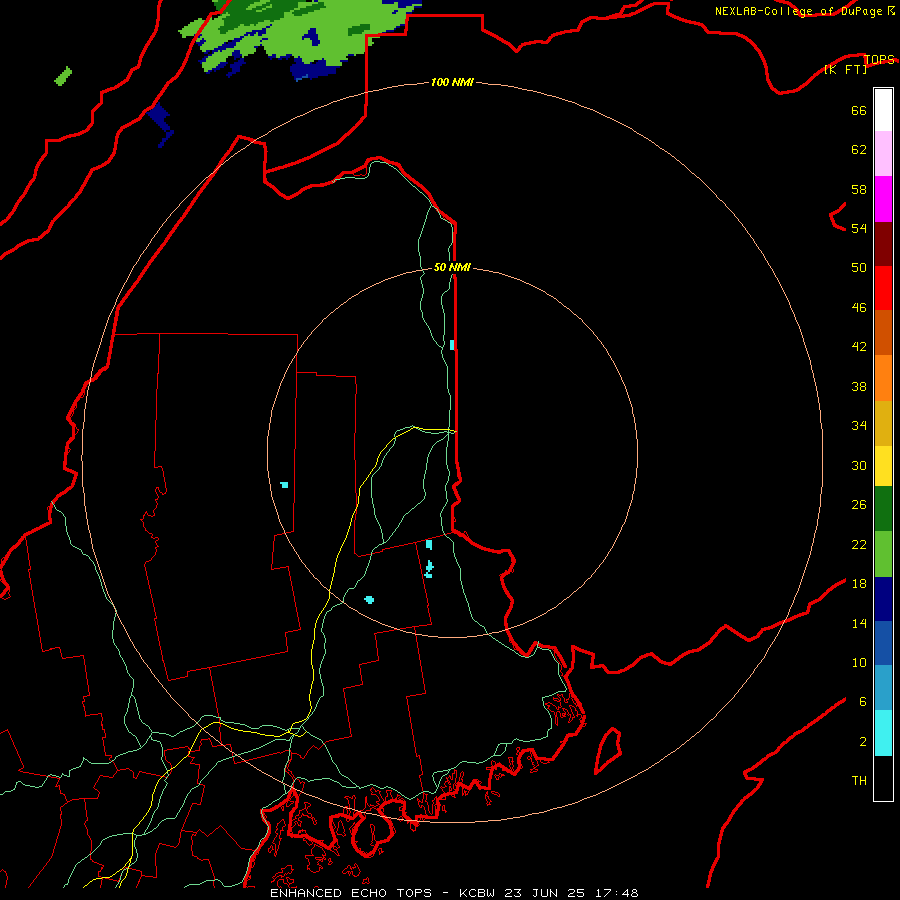Click the gold legend swatch
Image resolution: width=900 pixels, height=900 pixels.
tap(883, 424)
